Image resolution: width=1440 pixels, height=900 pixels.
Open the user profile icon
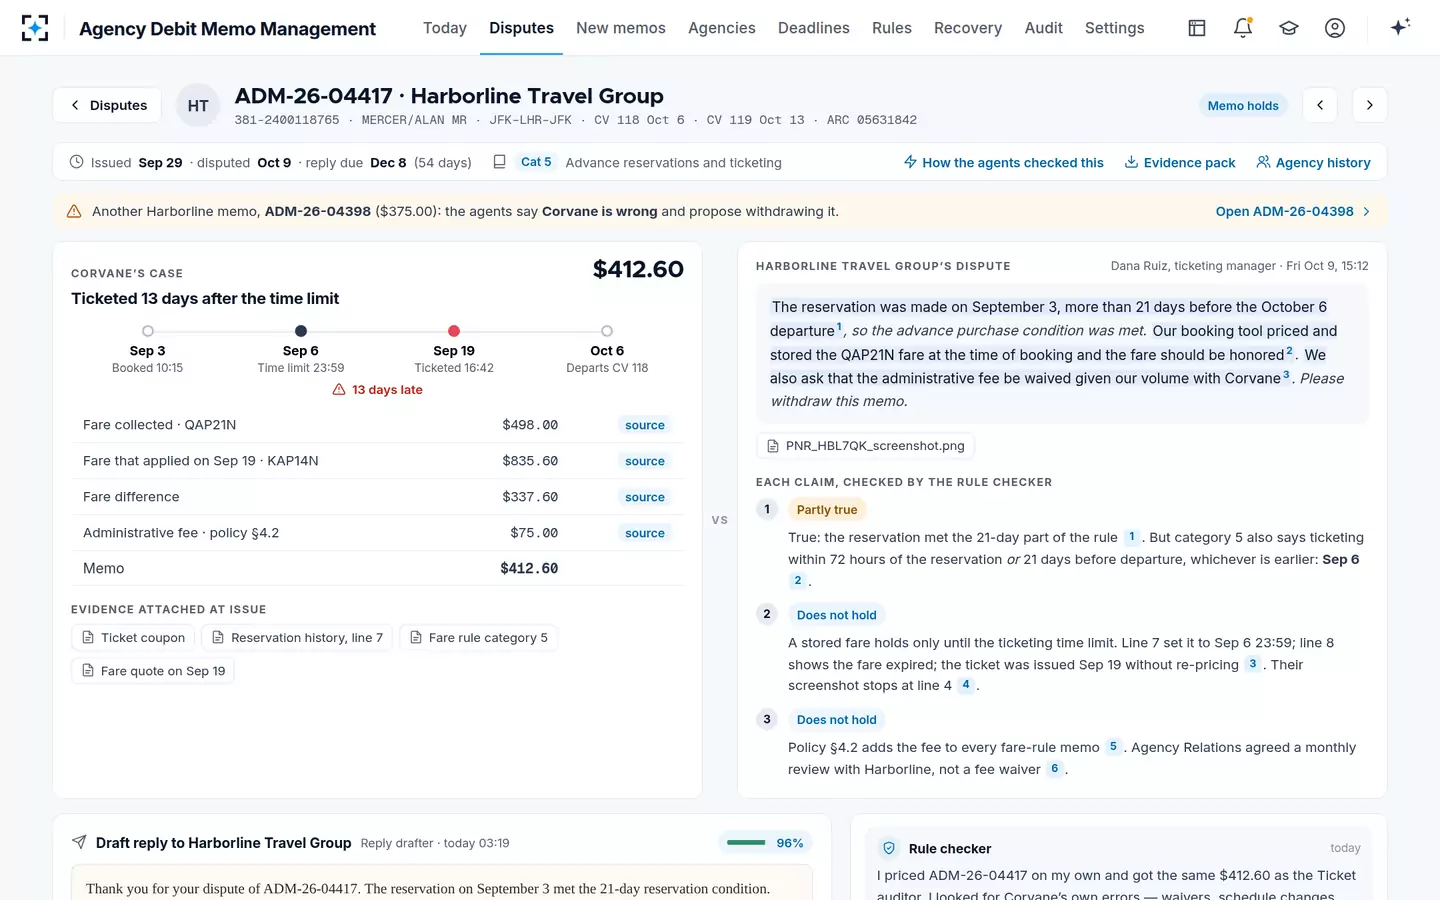coord(1335,28)
